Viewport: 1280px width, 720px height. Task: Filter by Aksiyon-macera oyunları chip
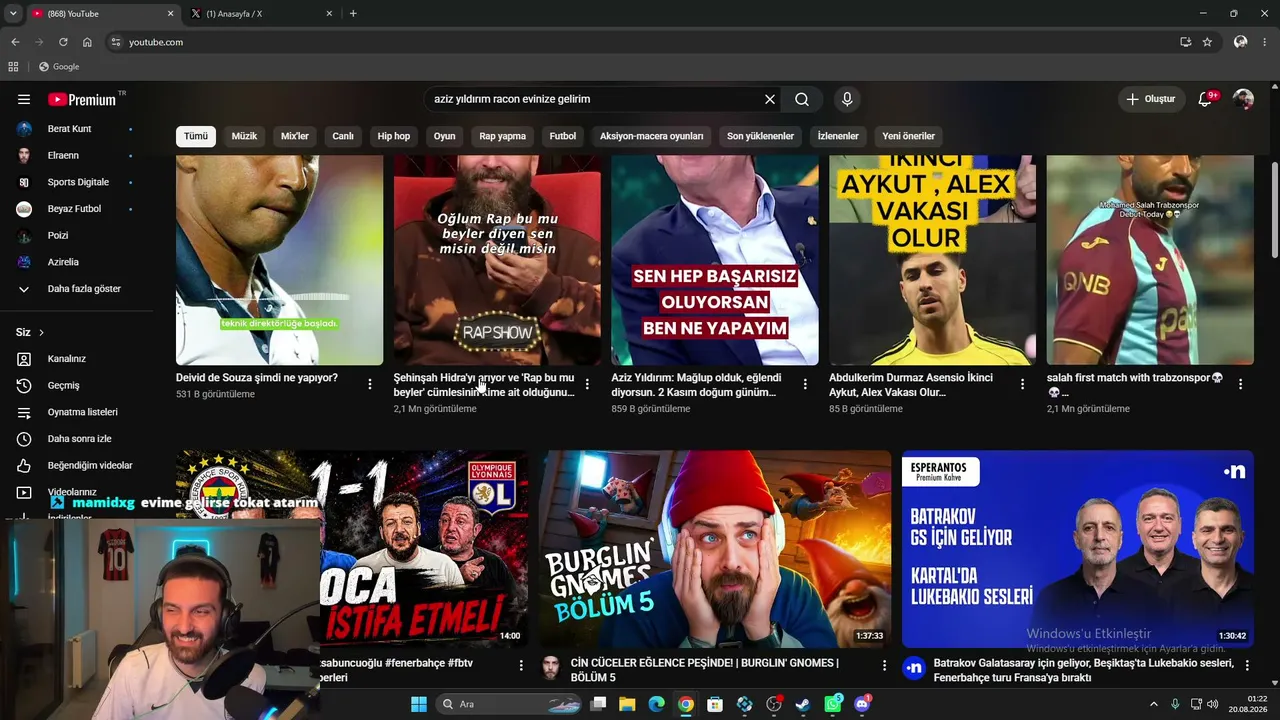coord(652,136)
